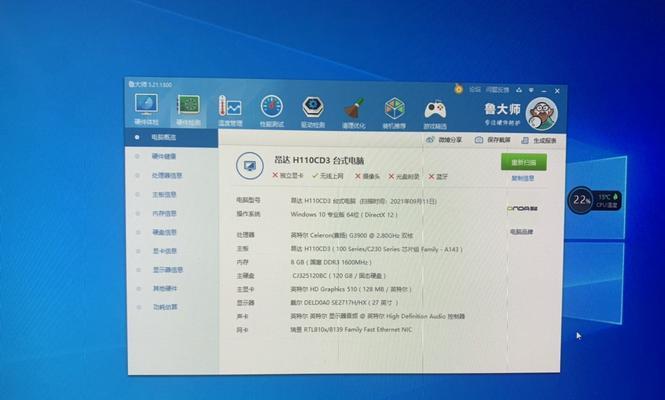Screen dimensions: 665x400
Task: Click the DELD0A0 SE2717H/HX monitor value
Action: tap(344, 303)
